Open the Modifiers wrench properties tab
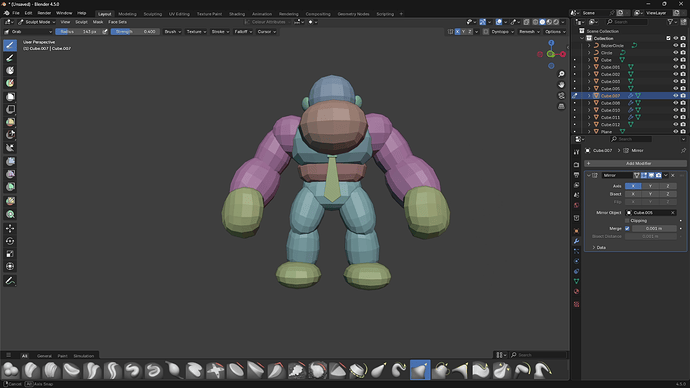Image resolution: width=690 pixels, height=388 pixels. 576,241
